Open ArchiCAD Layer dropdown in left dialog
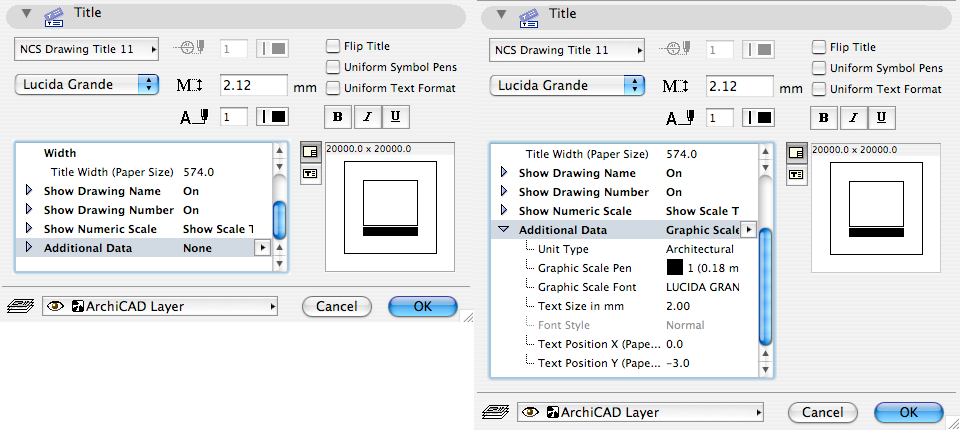Screen dimensions: 960x430 [160, 306]
